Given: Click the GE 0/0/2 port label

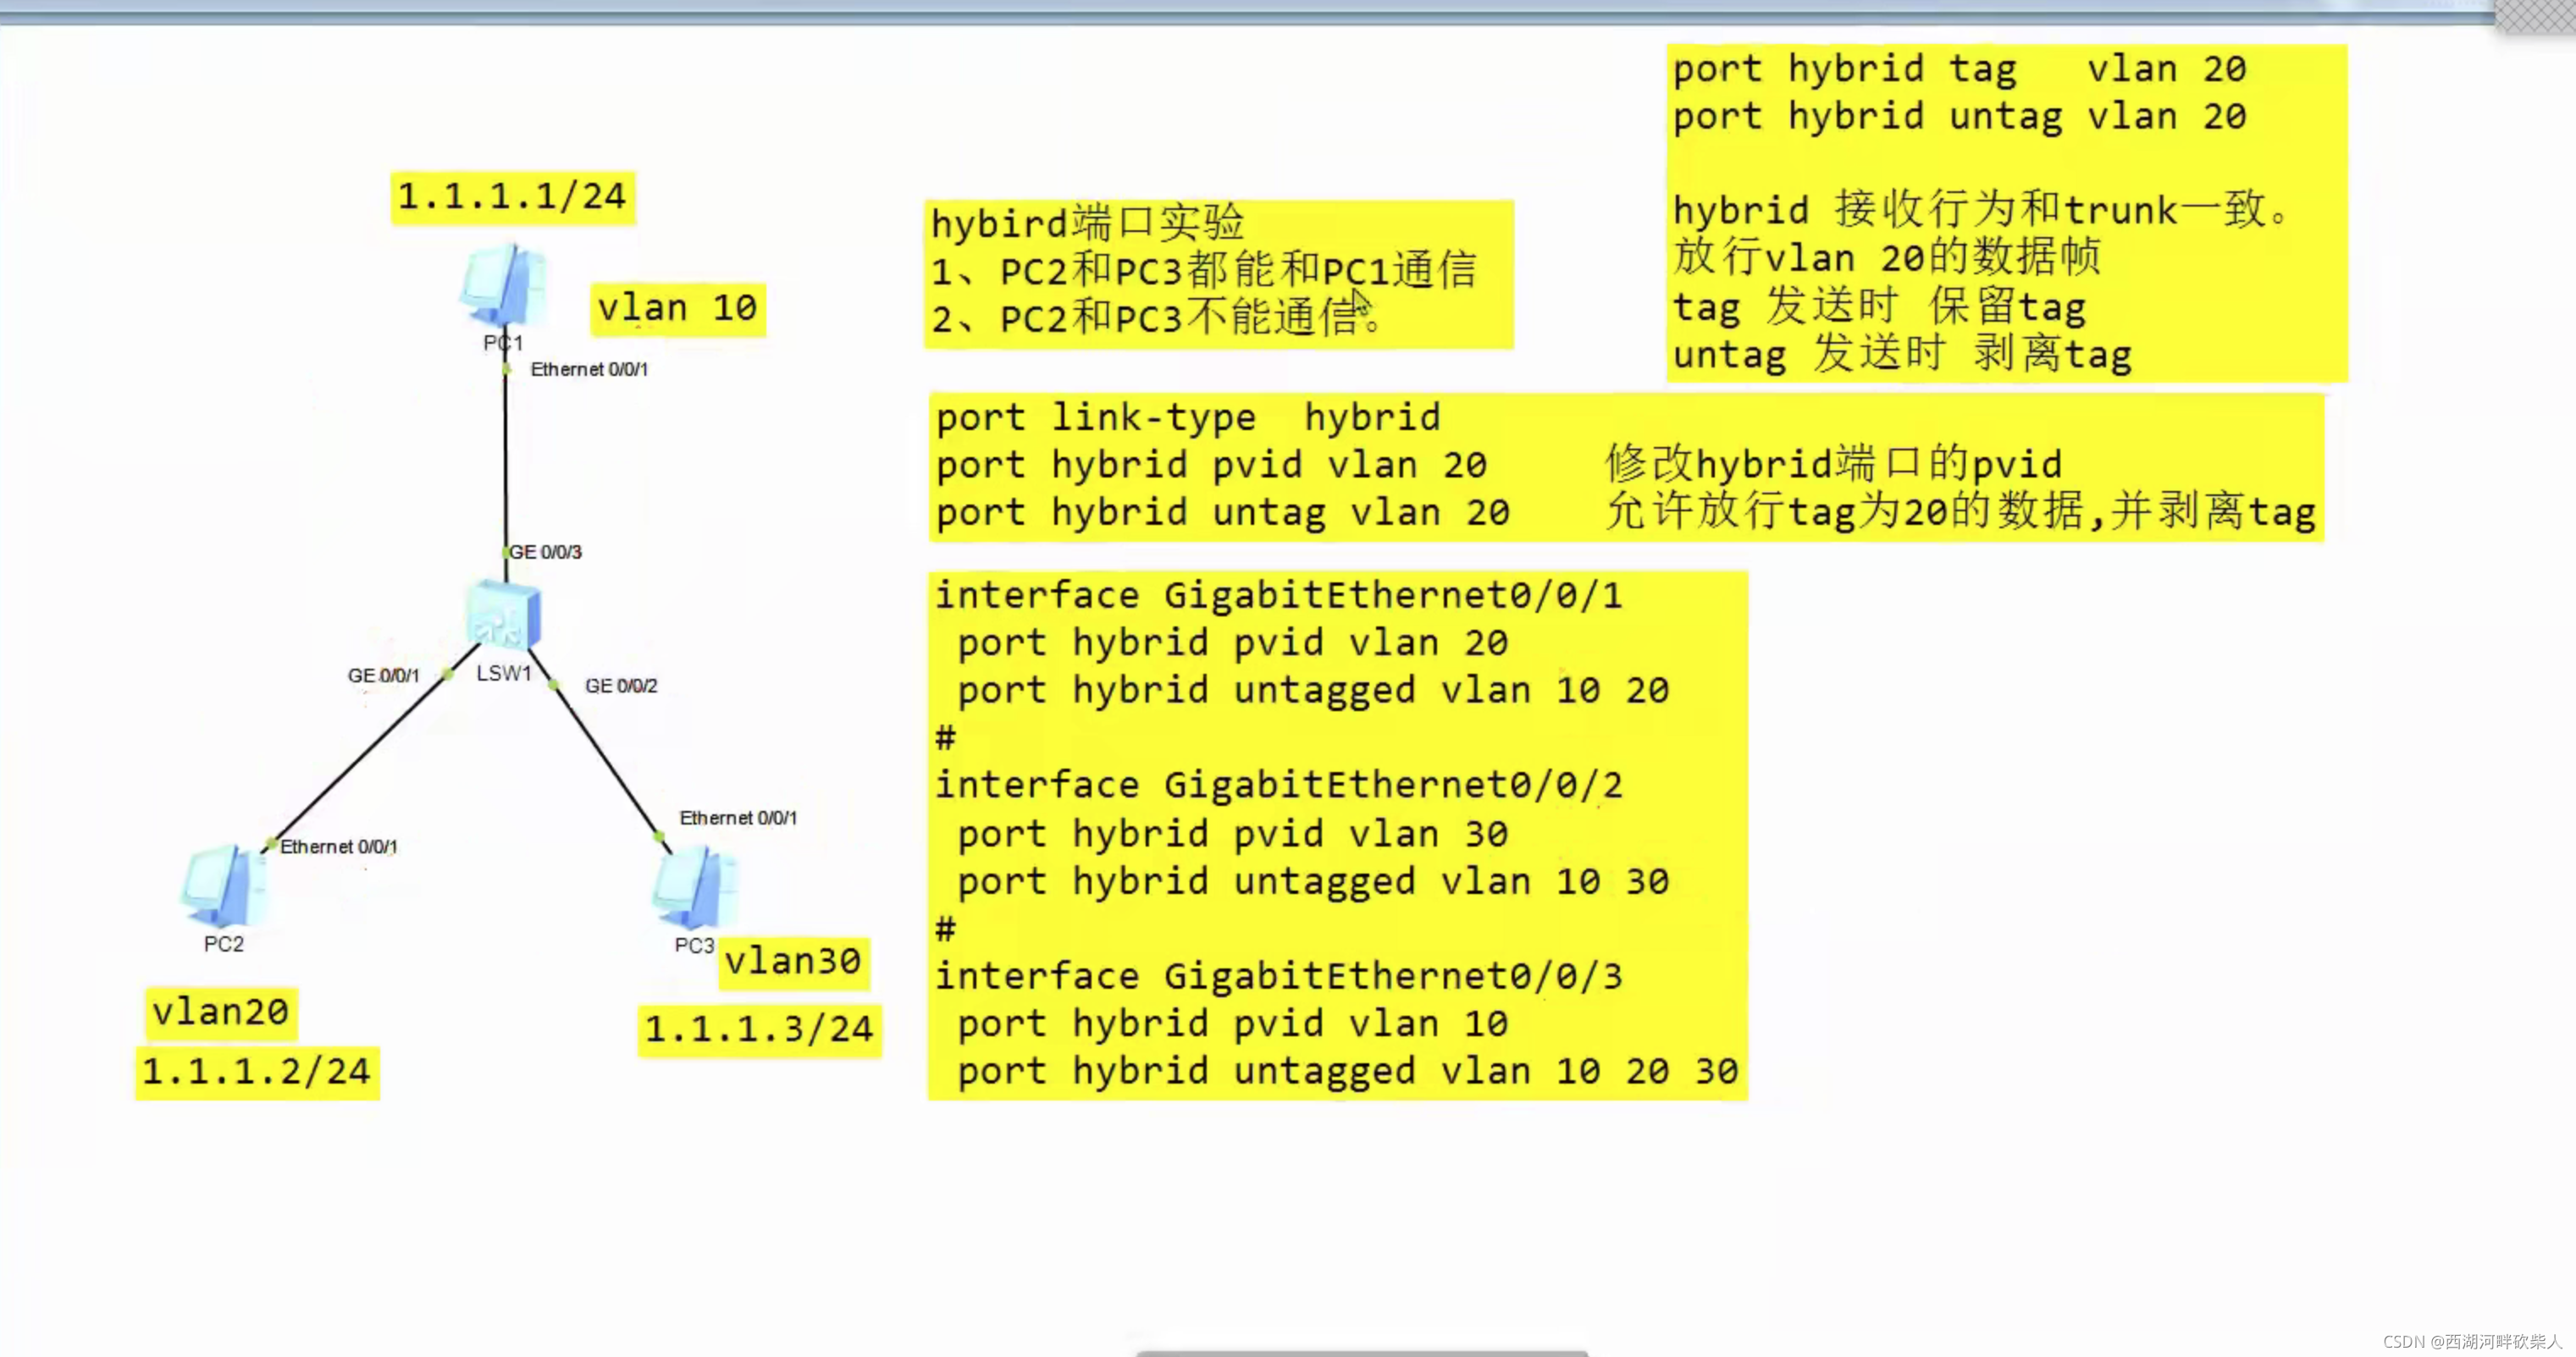Looking at the screenshot, I should click(620, 686).
